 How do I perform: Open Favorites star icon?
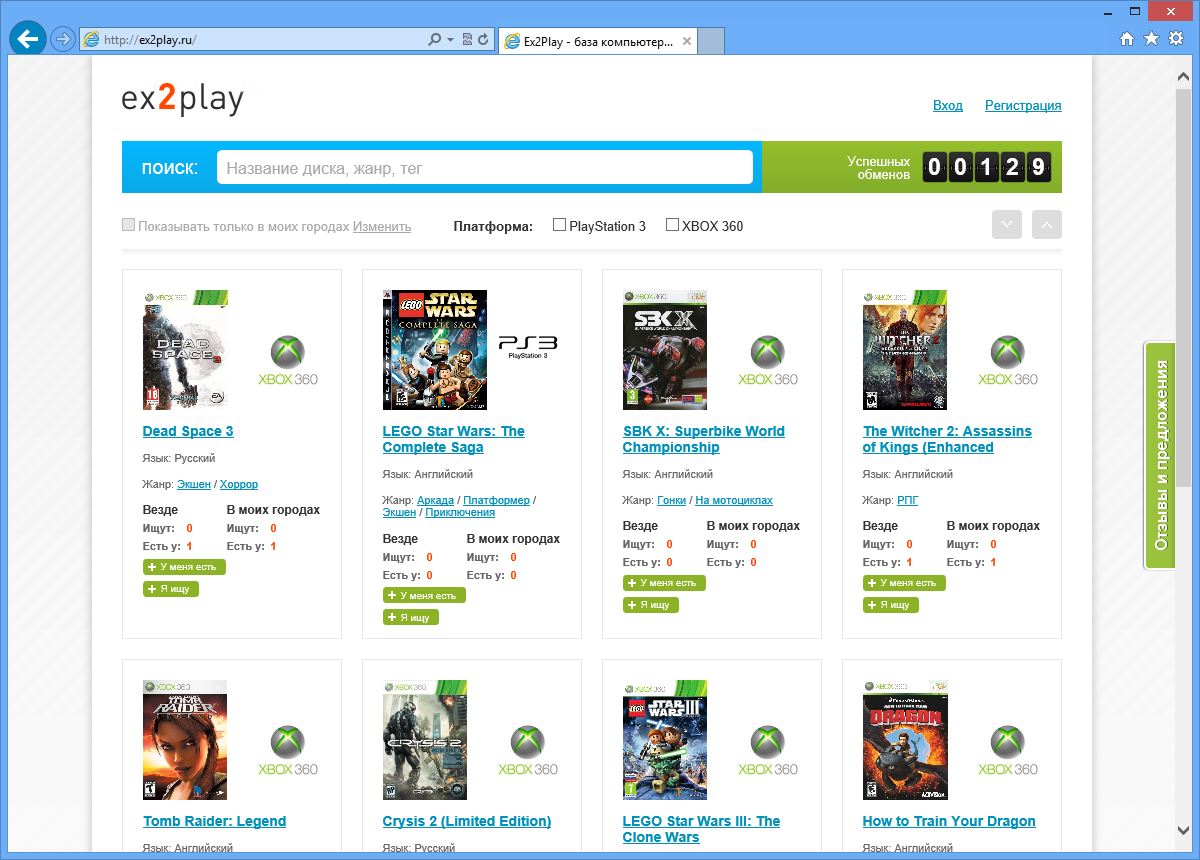click(x=1151, y=39)
